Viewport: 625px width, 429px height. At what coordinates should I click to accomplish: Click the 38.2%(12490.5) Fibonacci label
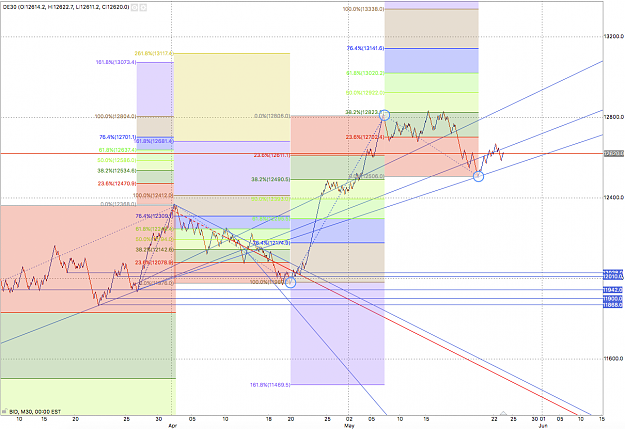pyautogui.click(x=271, y=179)
